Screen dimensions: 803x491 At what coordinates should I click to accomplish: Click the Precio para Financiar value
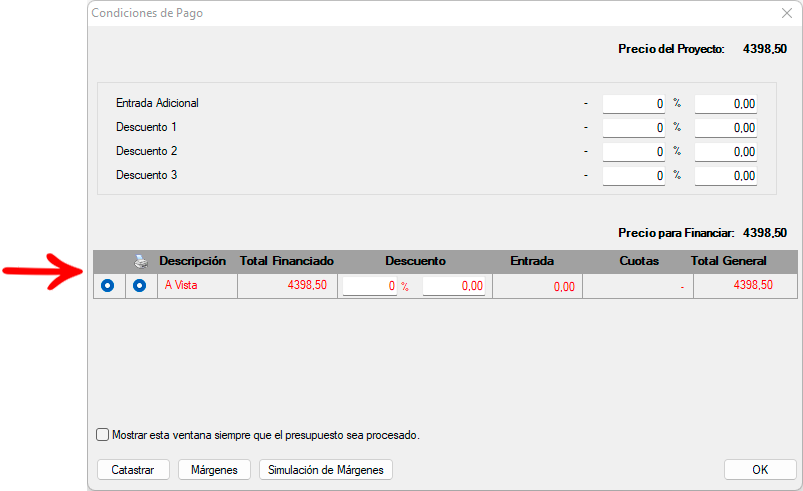(x=765, y=233)
